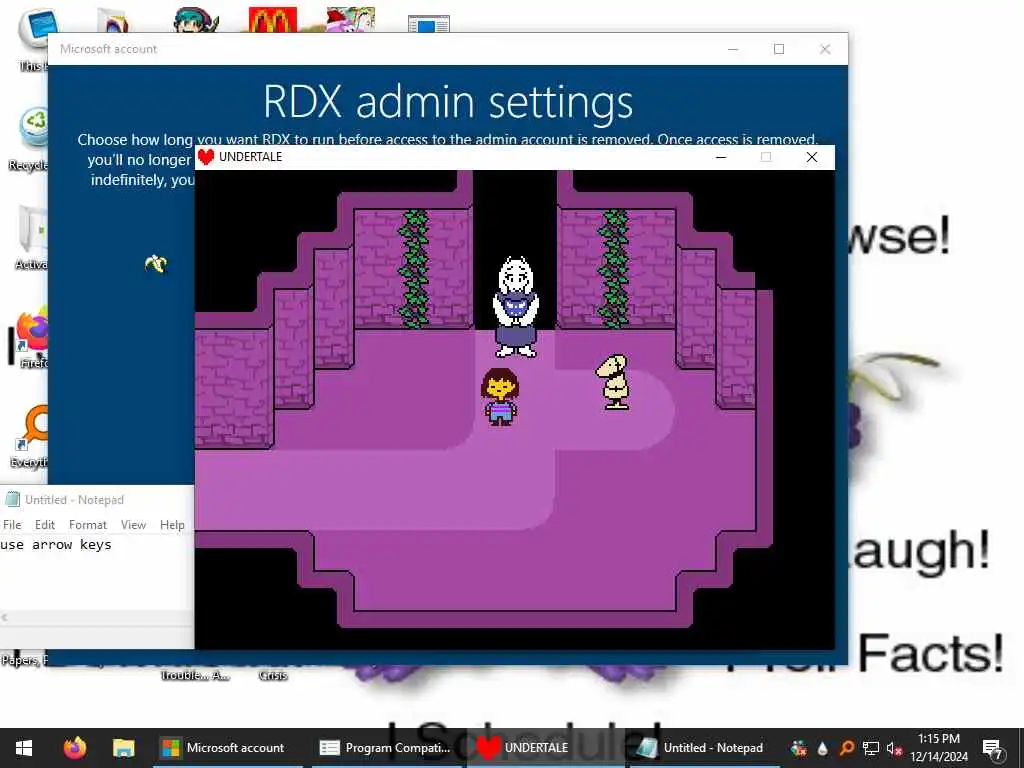The width and height of the screenshot is (1024, 768).
Task: Click the striped-shirt child Frisk in game
Action: 500,396
